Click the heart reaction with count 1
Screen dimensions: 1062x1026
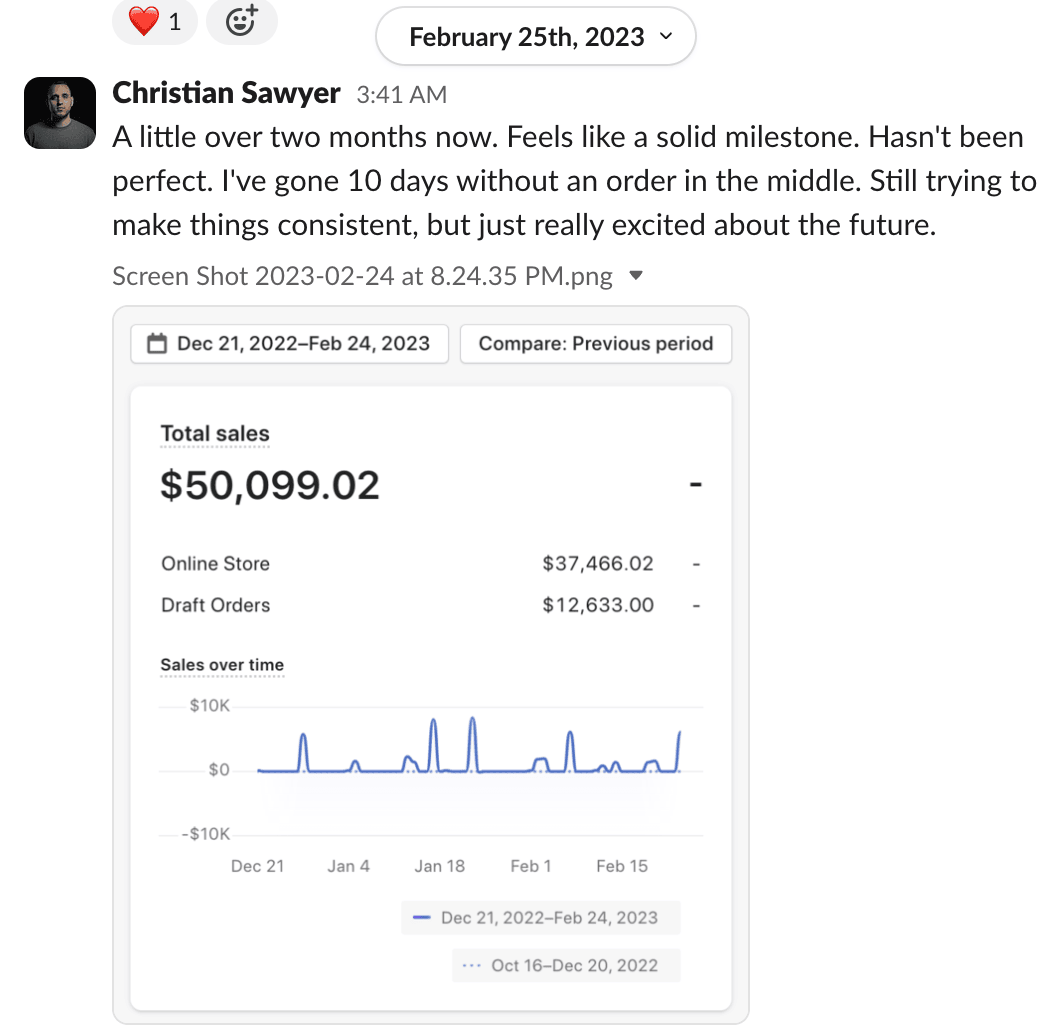tap(154, 22)
